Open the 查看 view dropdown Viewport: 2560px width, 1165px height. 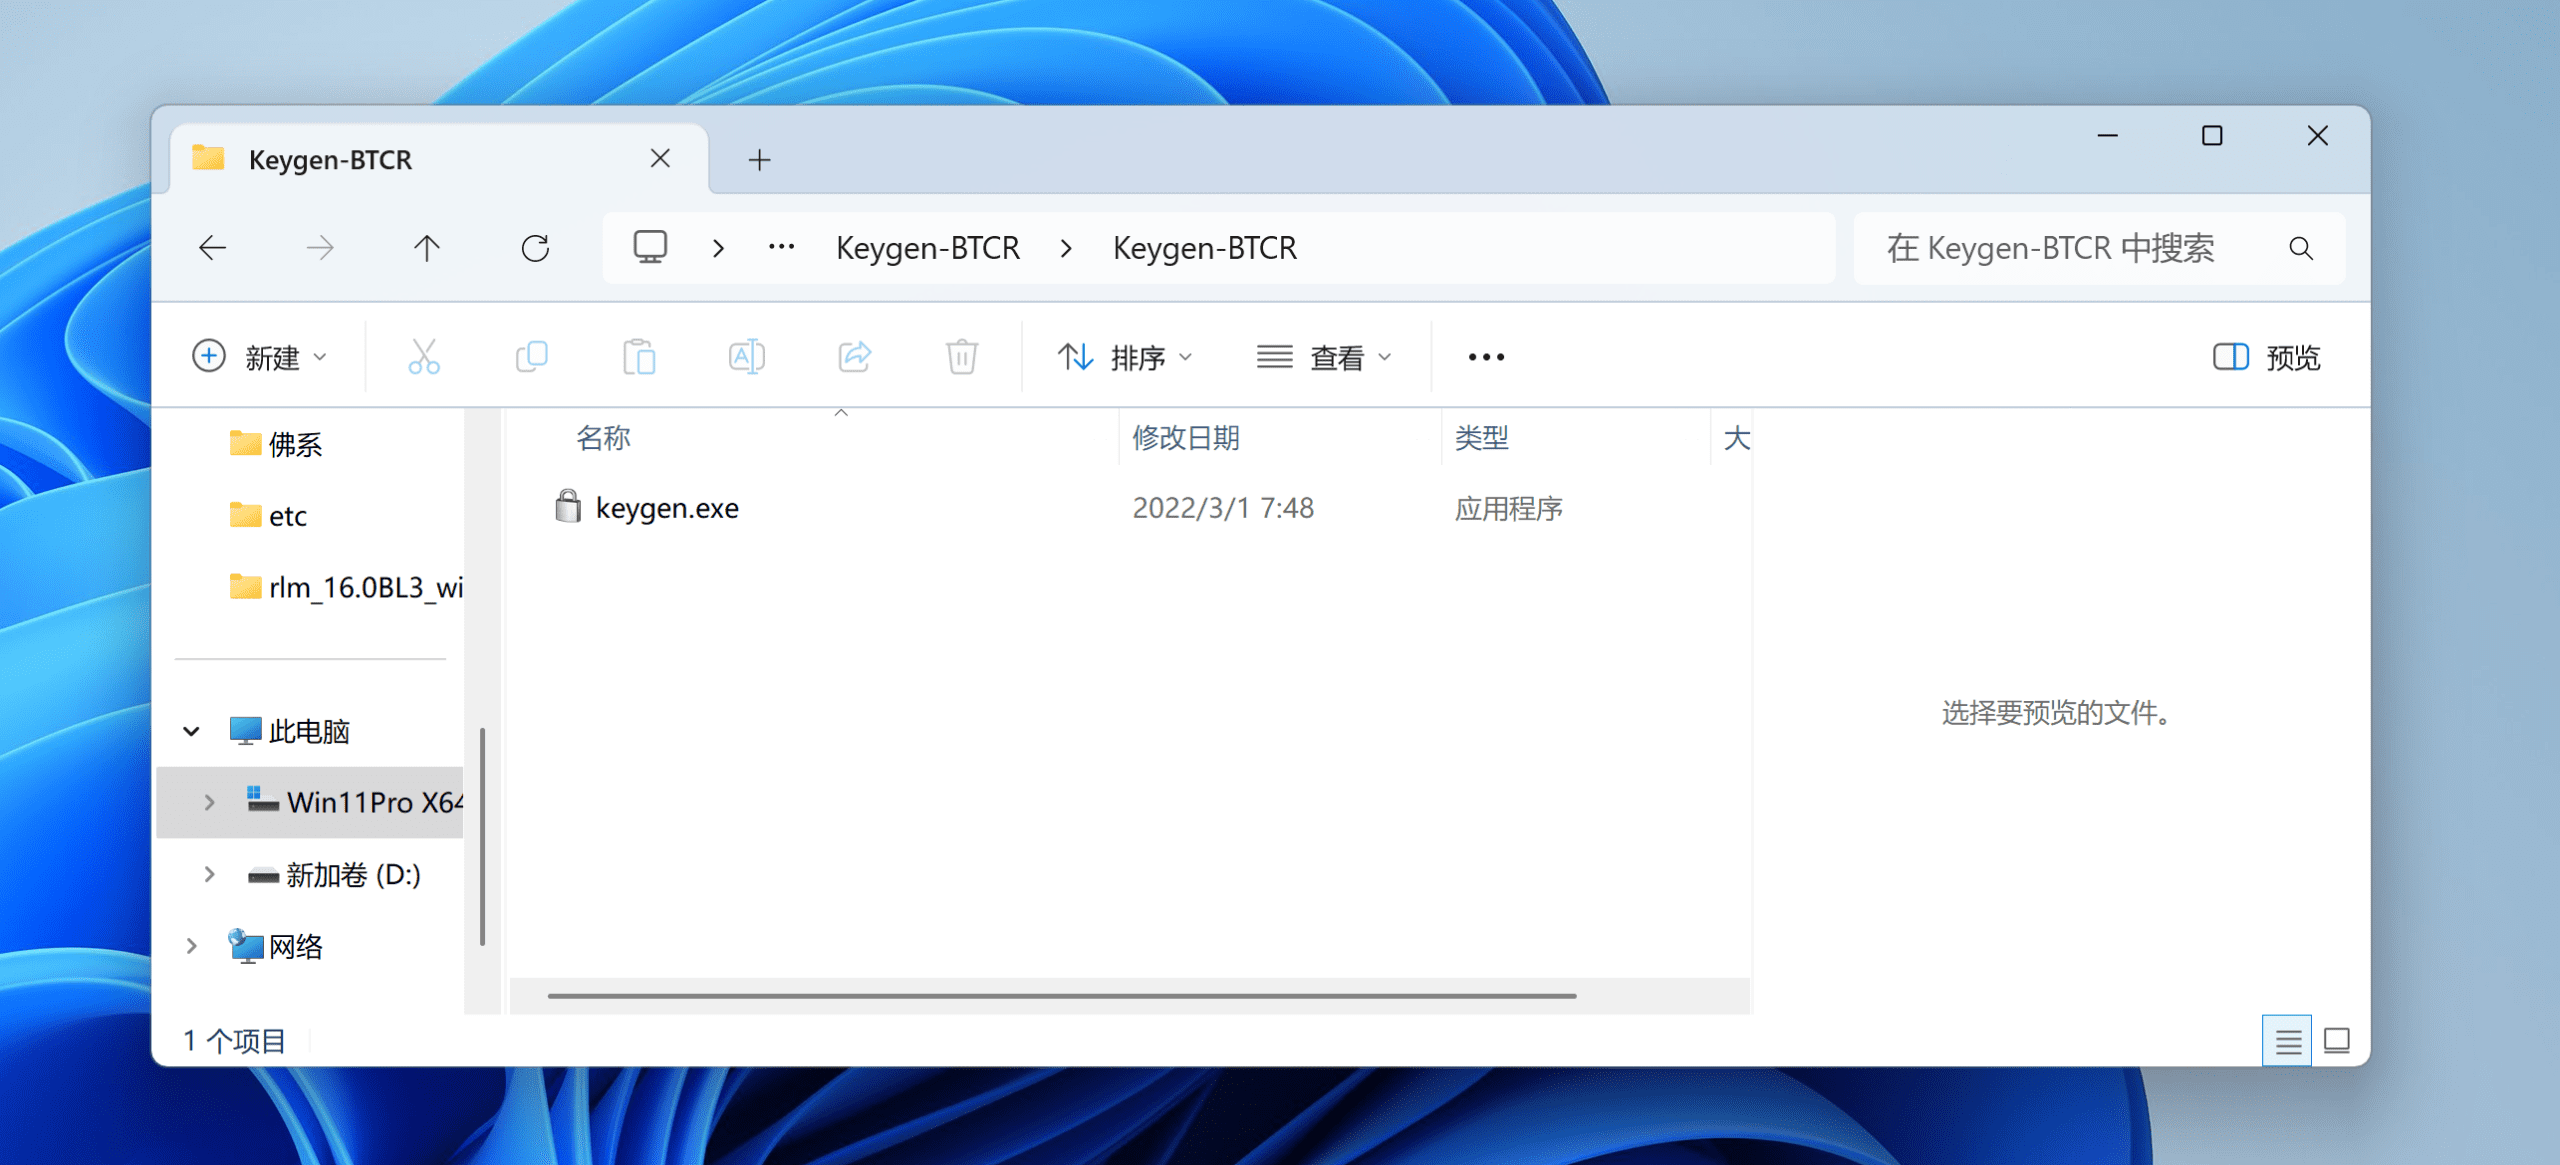(1324, 357)
